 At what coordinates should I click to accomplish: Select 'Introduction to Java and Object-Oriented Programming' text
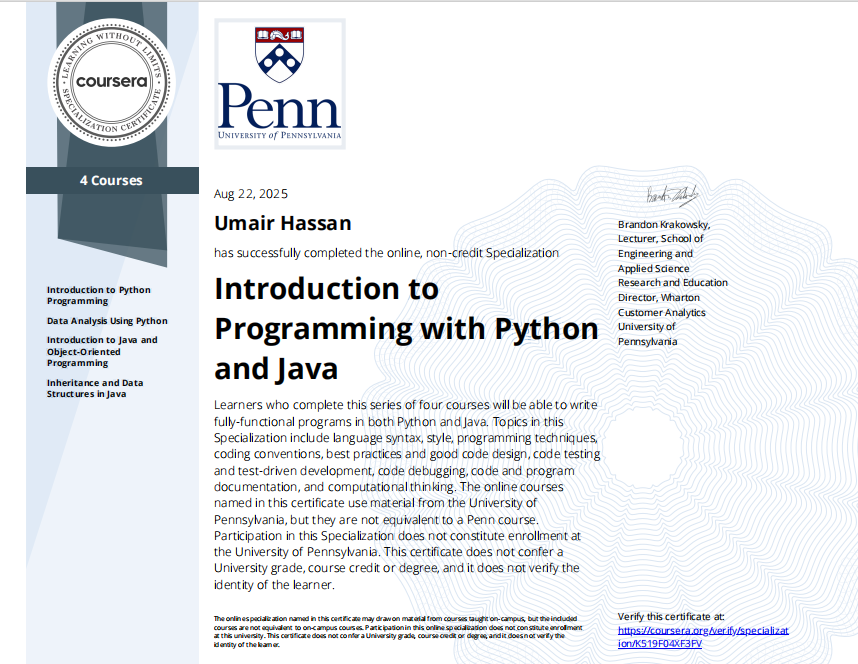click(102, 351)
